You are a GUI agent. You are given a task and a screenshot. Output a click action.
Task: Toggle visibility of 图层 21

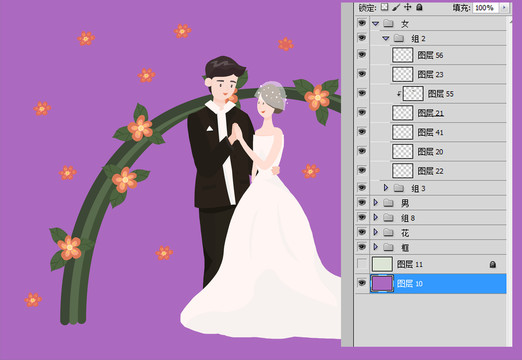pos(362,112)
